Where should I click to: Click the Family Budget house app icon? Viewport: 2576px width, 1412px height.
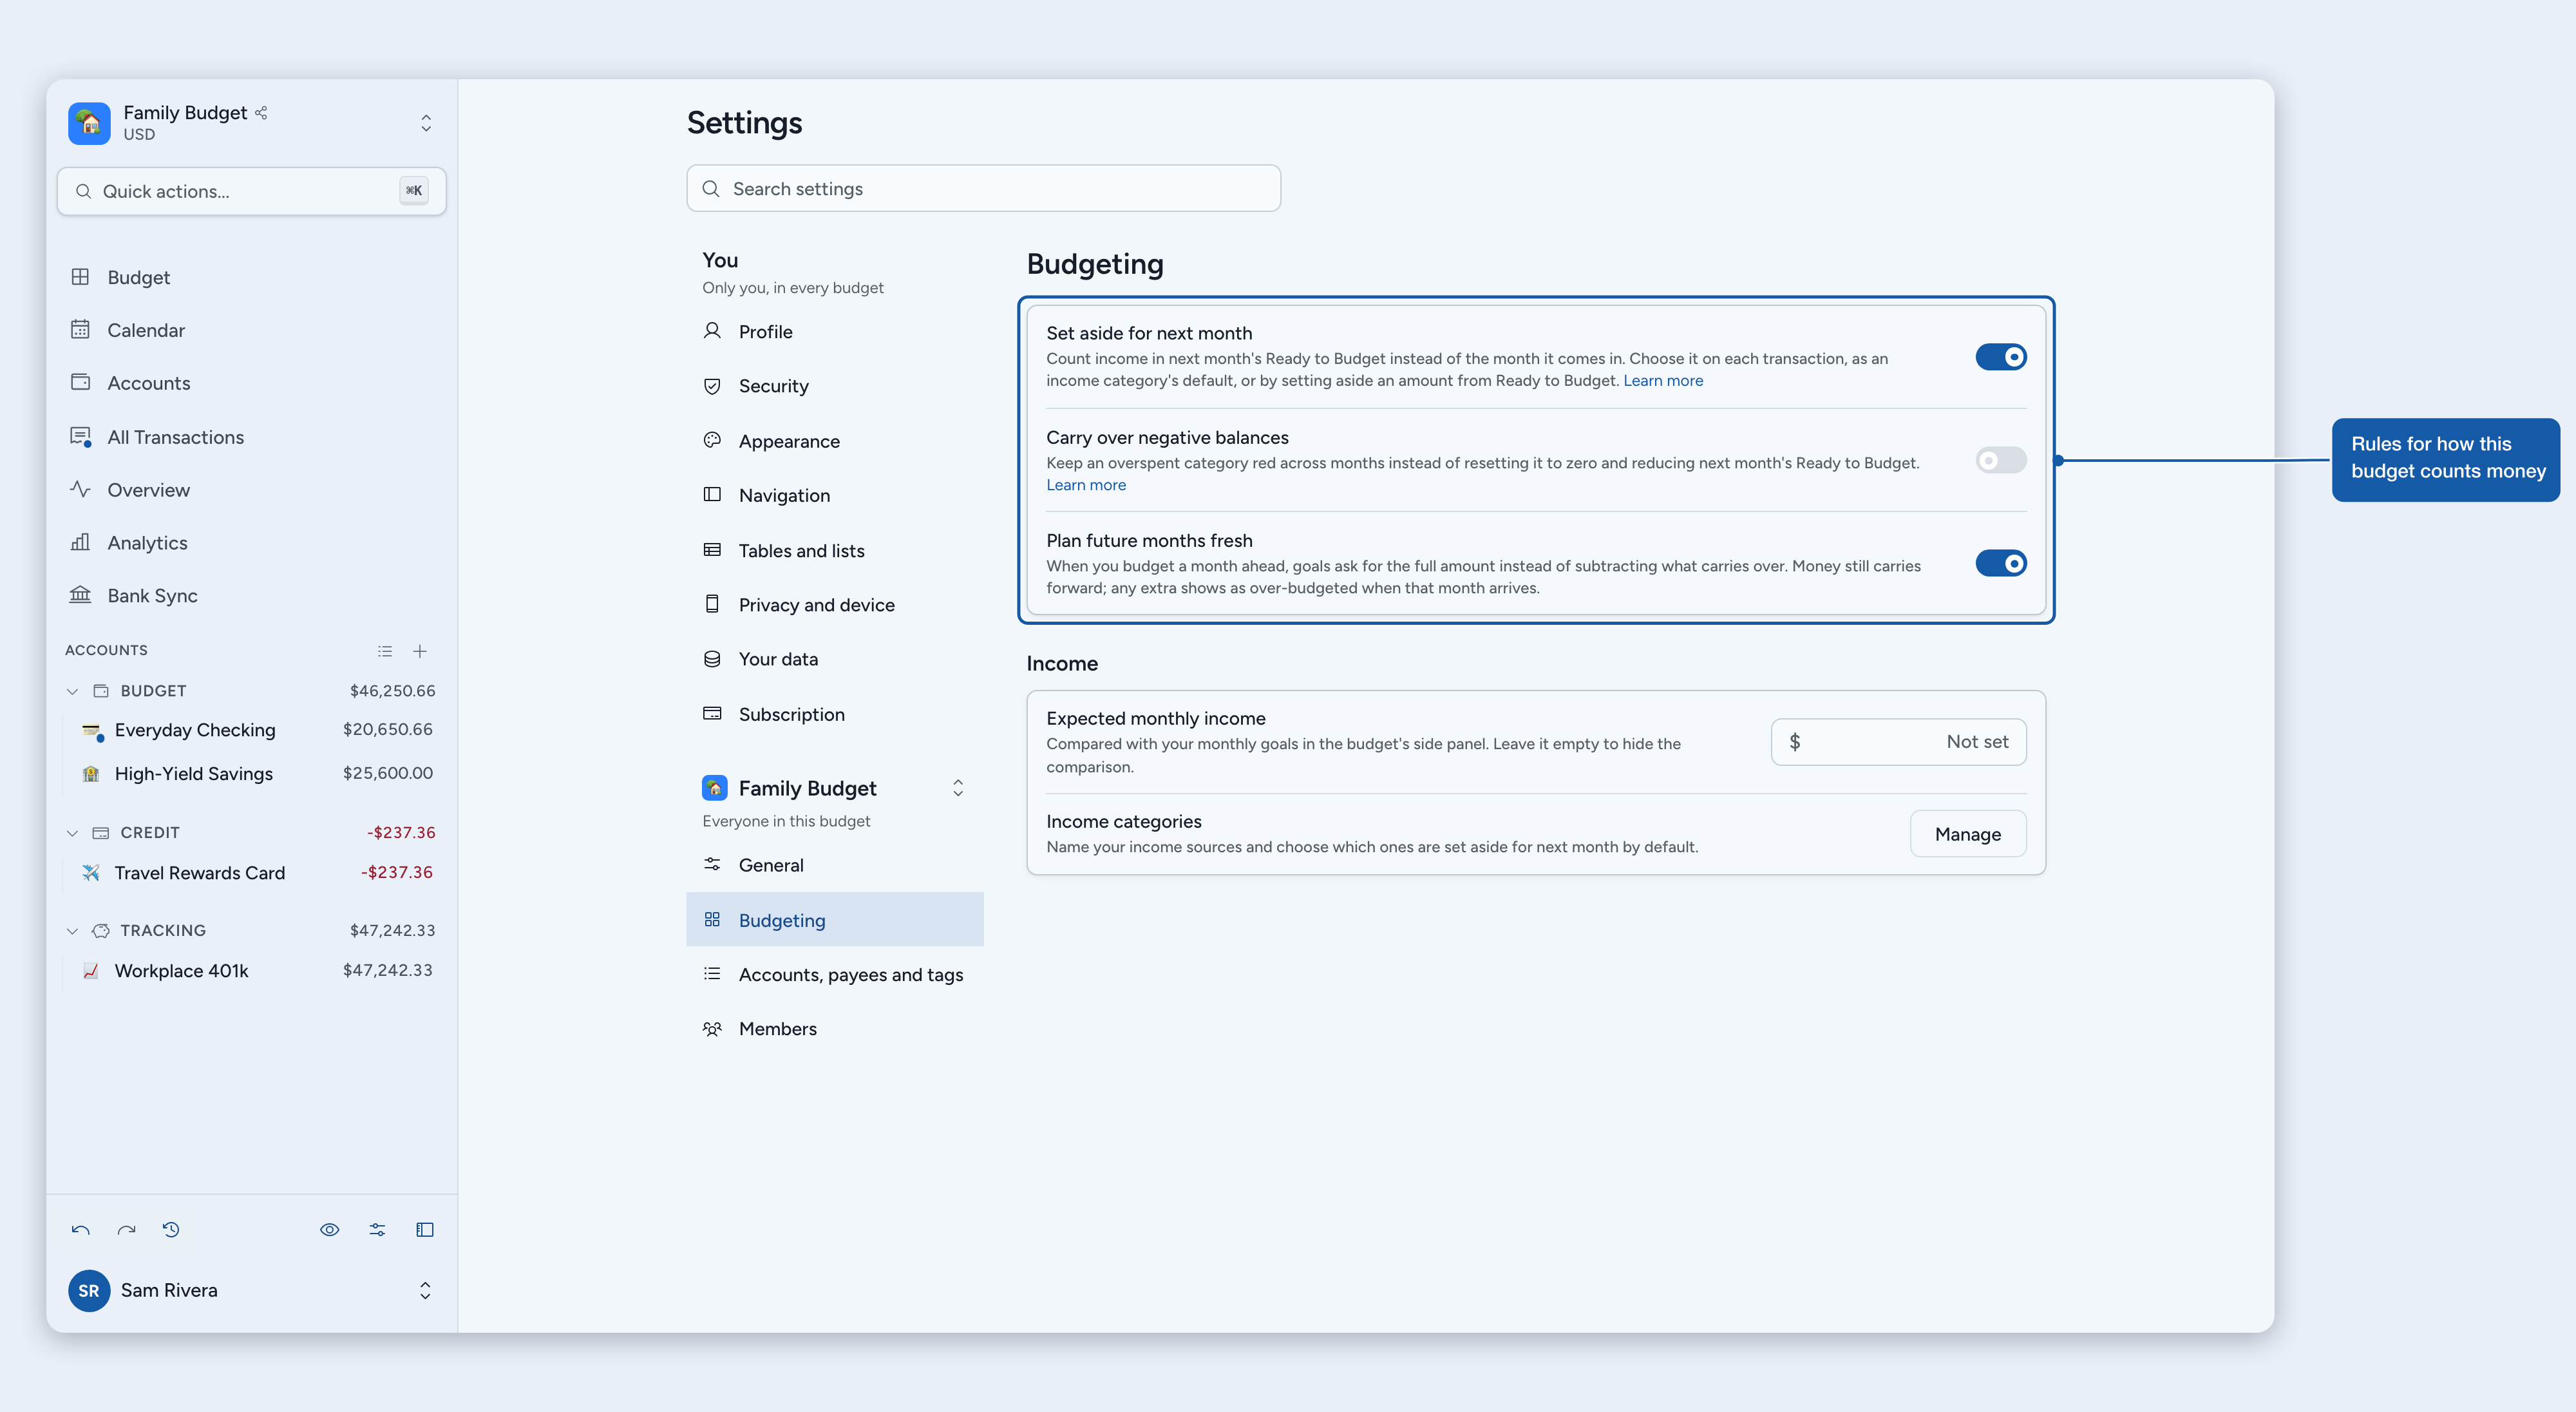[89, 123]
